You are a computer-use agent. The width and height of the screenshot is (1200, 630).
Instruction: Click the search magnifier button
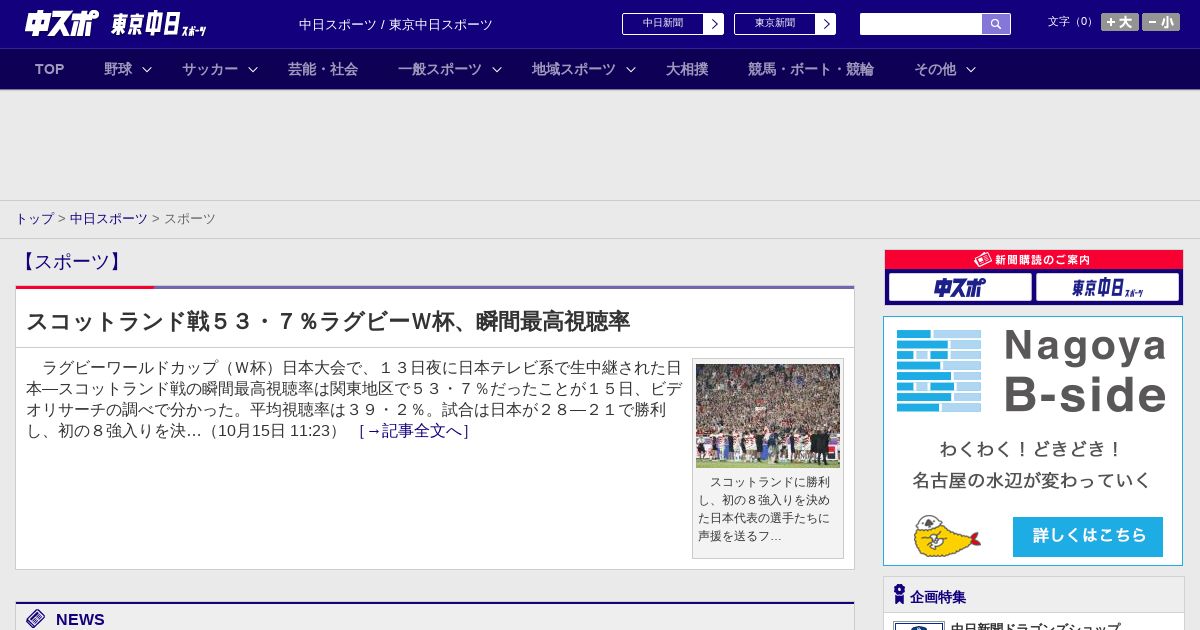[x=996, y=24]
